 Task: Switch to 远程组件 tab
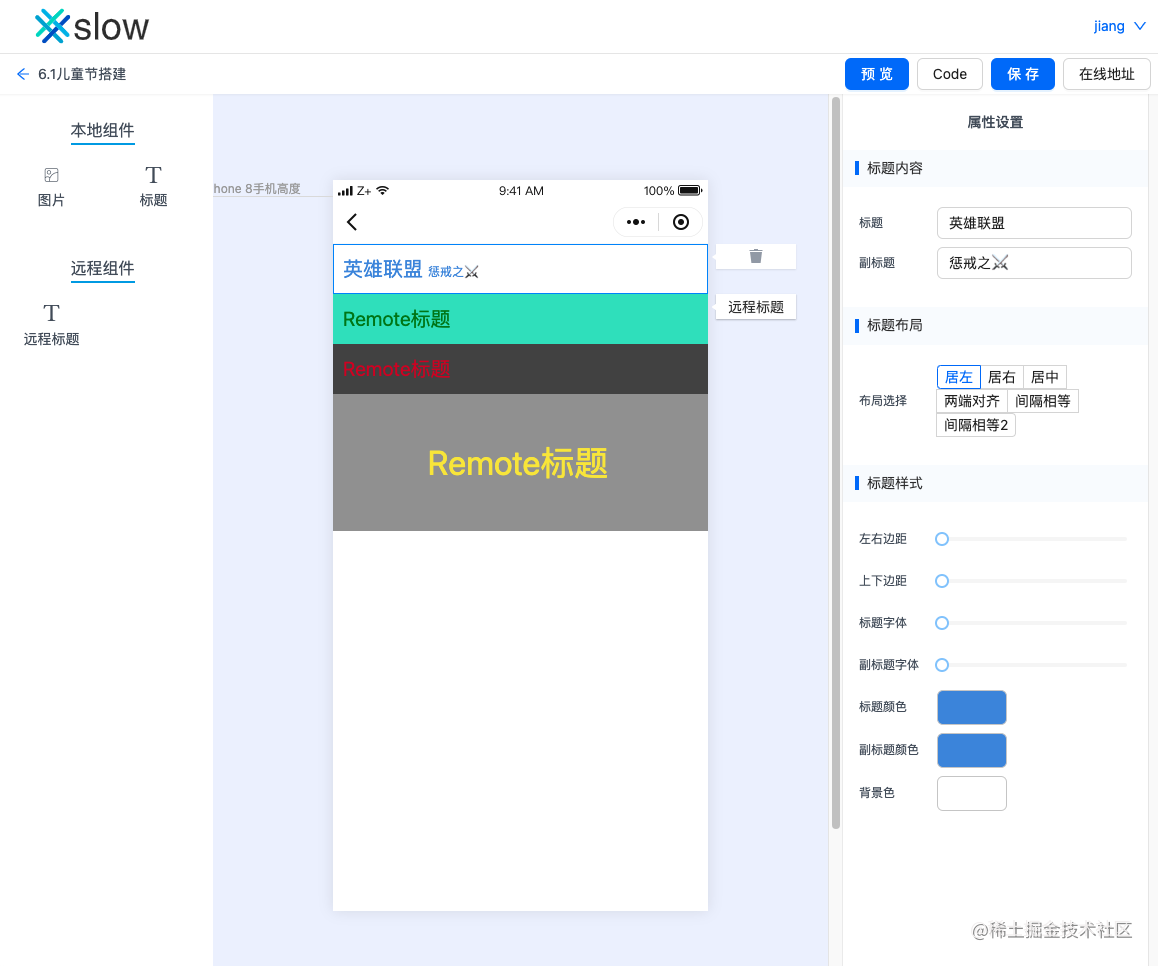(x=103, y=268)
